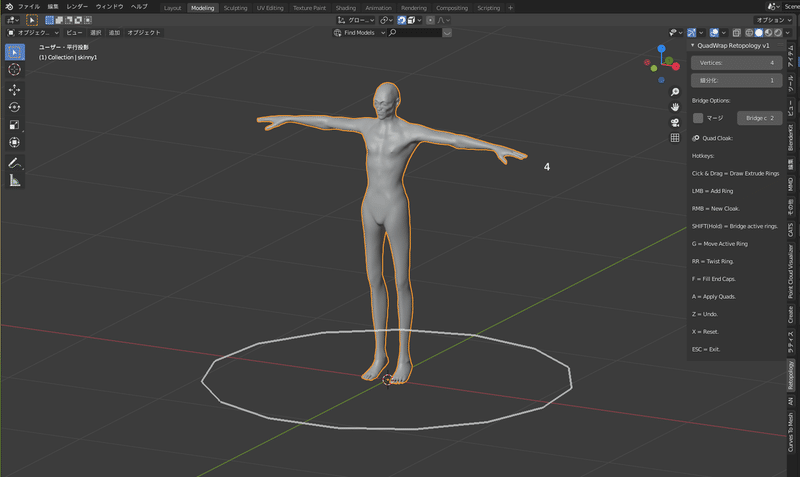The width and height of the screenshot is (800, 477).
Task: Open shading options dropdown arrow
Action: click(x=787, y=33)
